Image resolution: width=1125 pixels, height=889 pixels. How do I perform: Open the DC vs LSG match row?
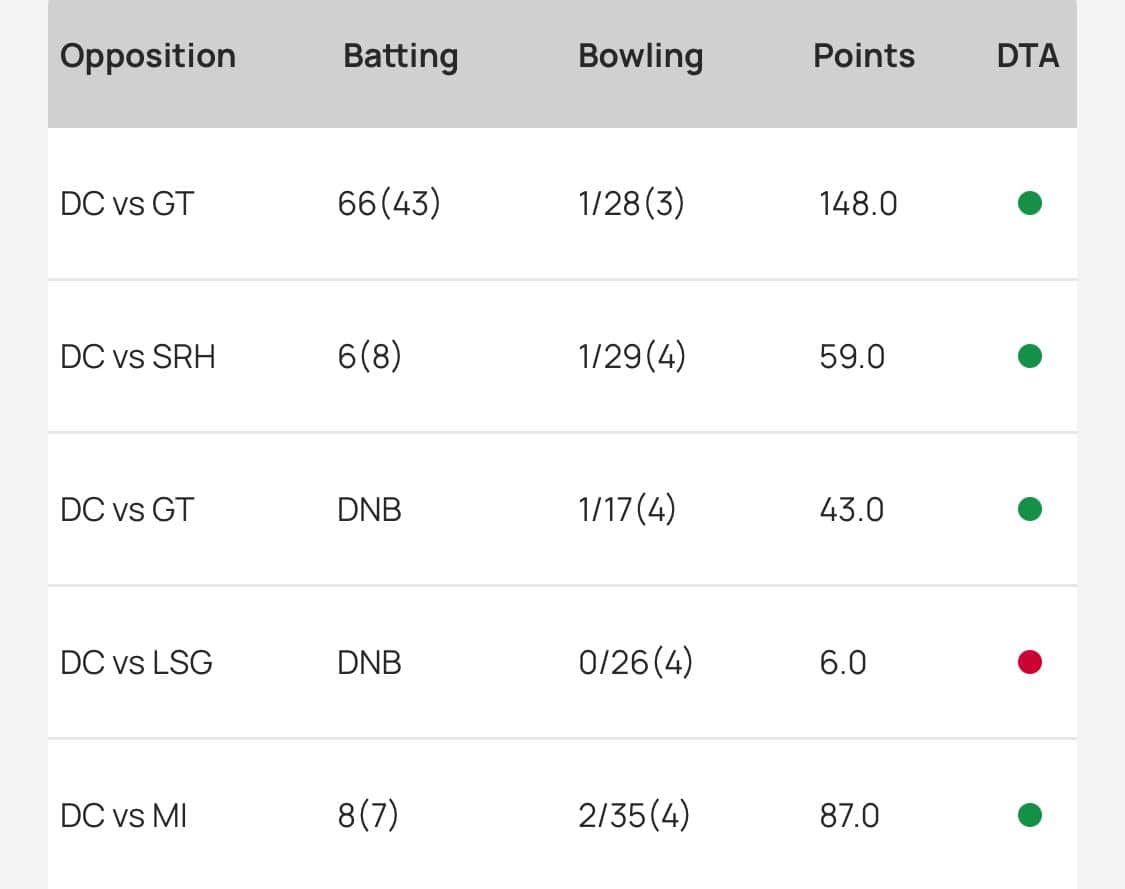[x=136, y=663]
